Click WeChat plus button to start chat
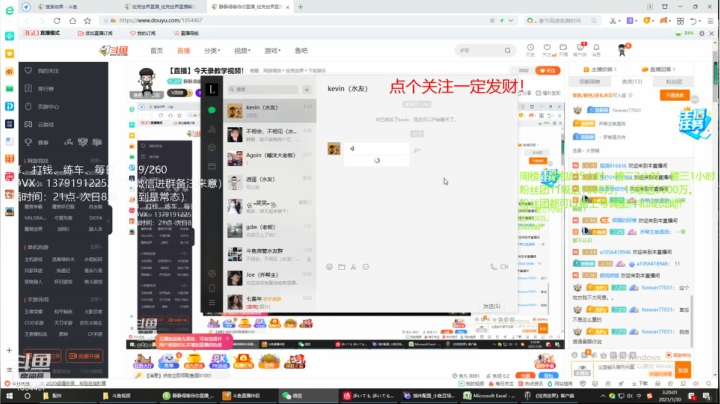 [307, 90]
